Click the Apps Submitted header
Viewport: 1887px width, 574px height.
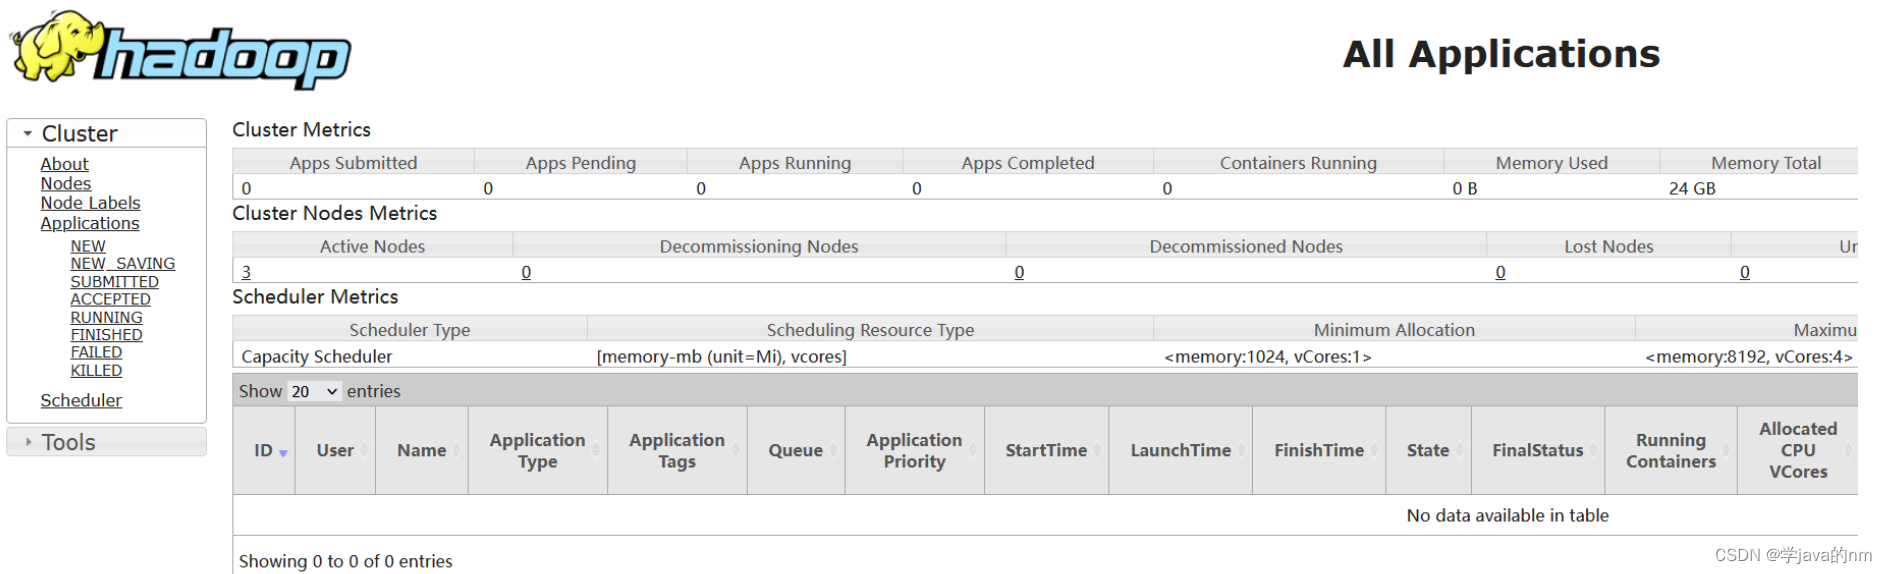click(x=353, y=162)
